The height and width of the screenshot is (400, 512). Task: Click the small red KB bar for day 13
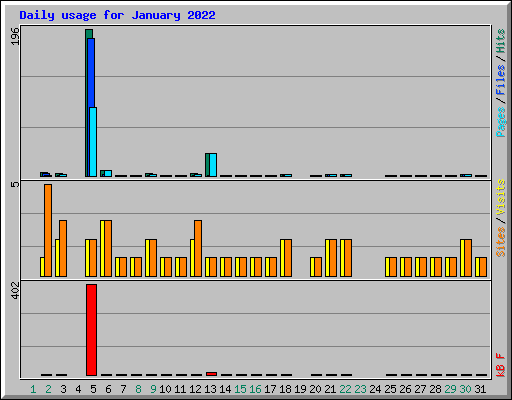pos(211,374)
